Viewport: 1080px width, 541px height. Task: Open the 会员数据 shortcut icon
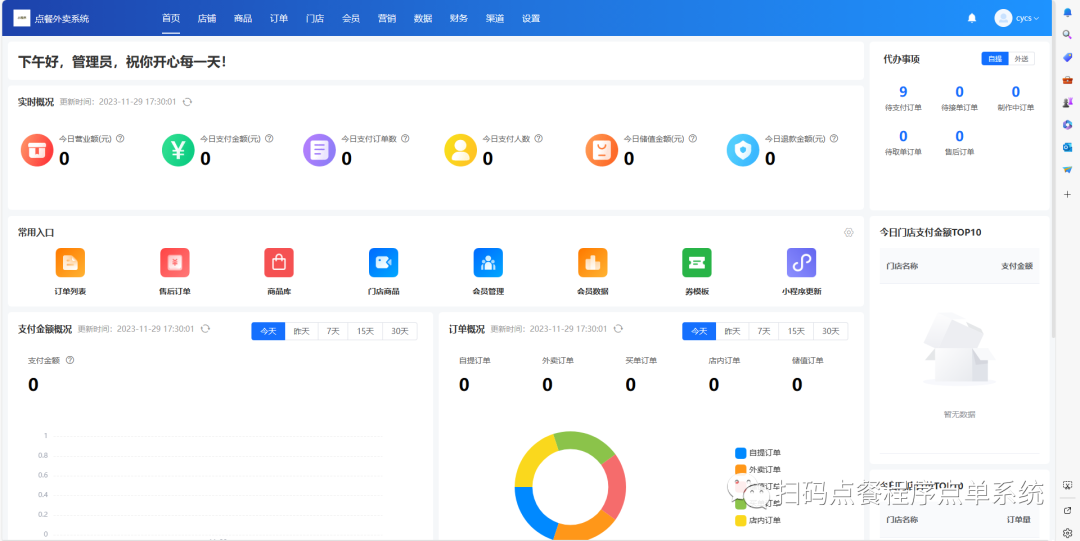click(592, 263)
